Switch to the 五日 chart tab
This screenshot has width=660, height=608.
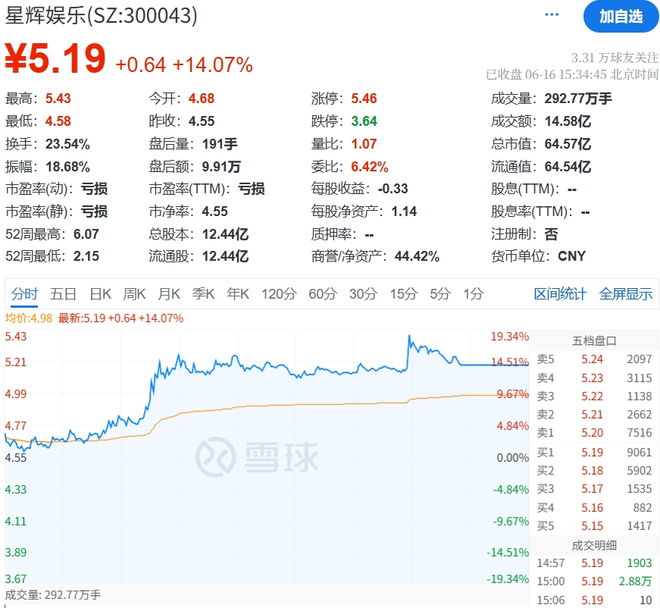[x=63, y=293]
